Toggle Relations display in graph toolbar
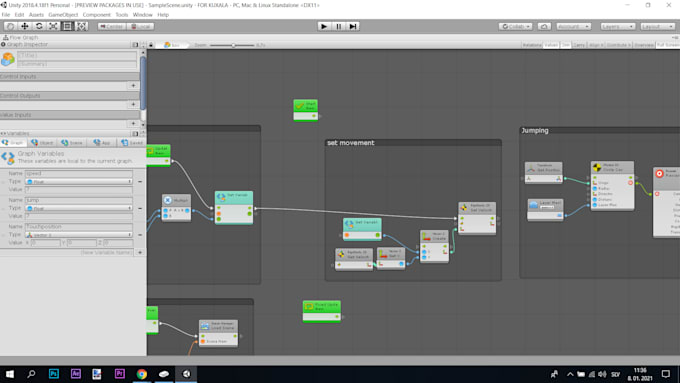 [532, 45]
